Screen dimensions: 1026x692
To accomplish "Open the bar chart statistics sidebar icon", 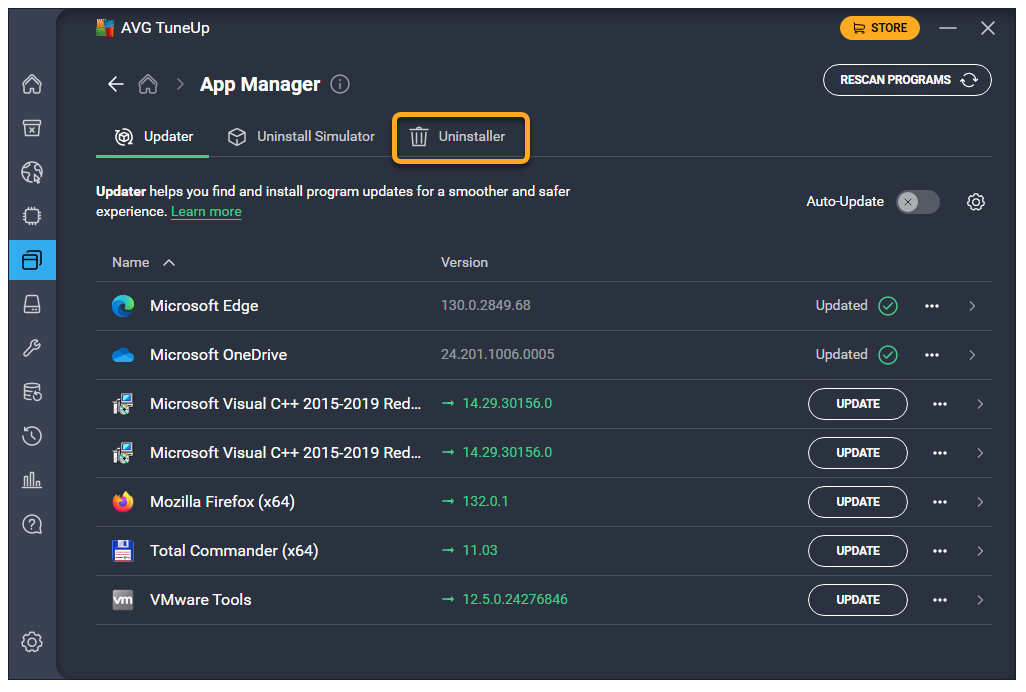I will [x=32, y=480].
